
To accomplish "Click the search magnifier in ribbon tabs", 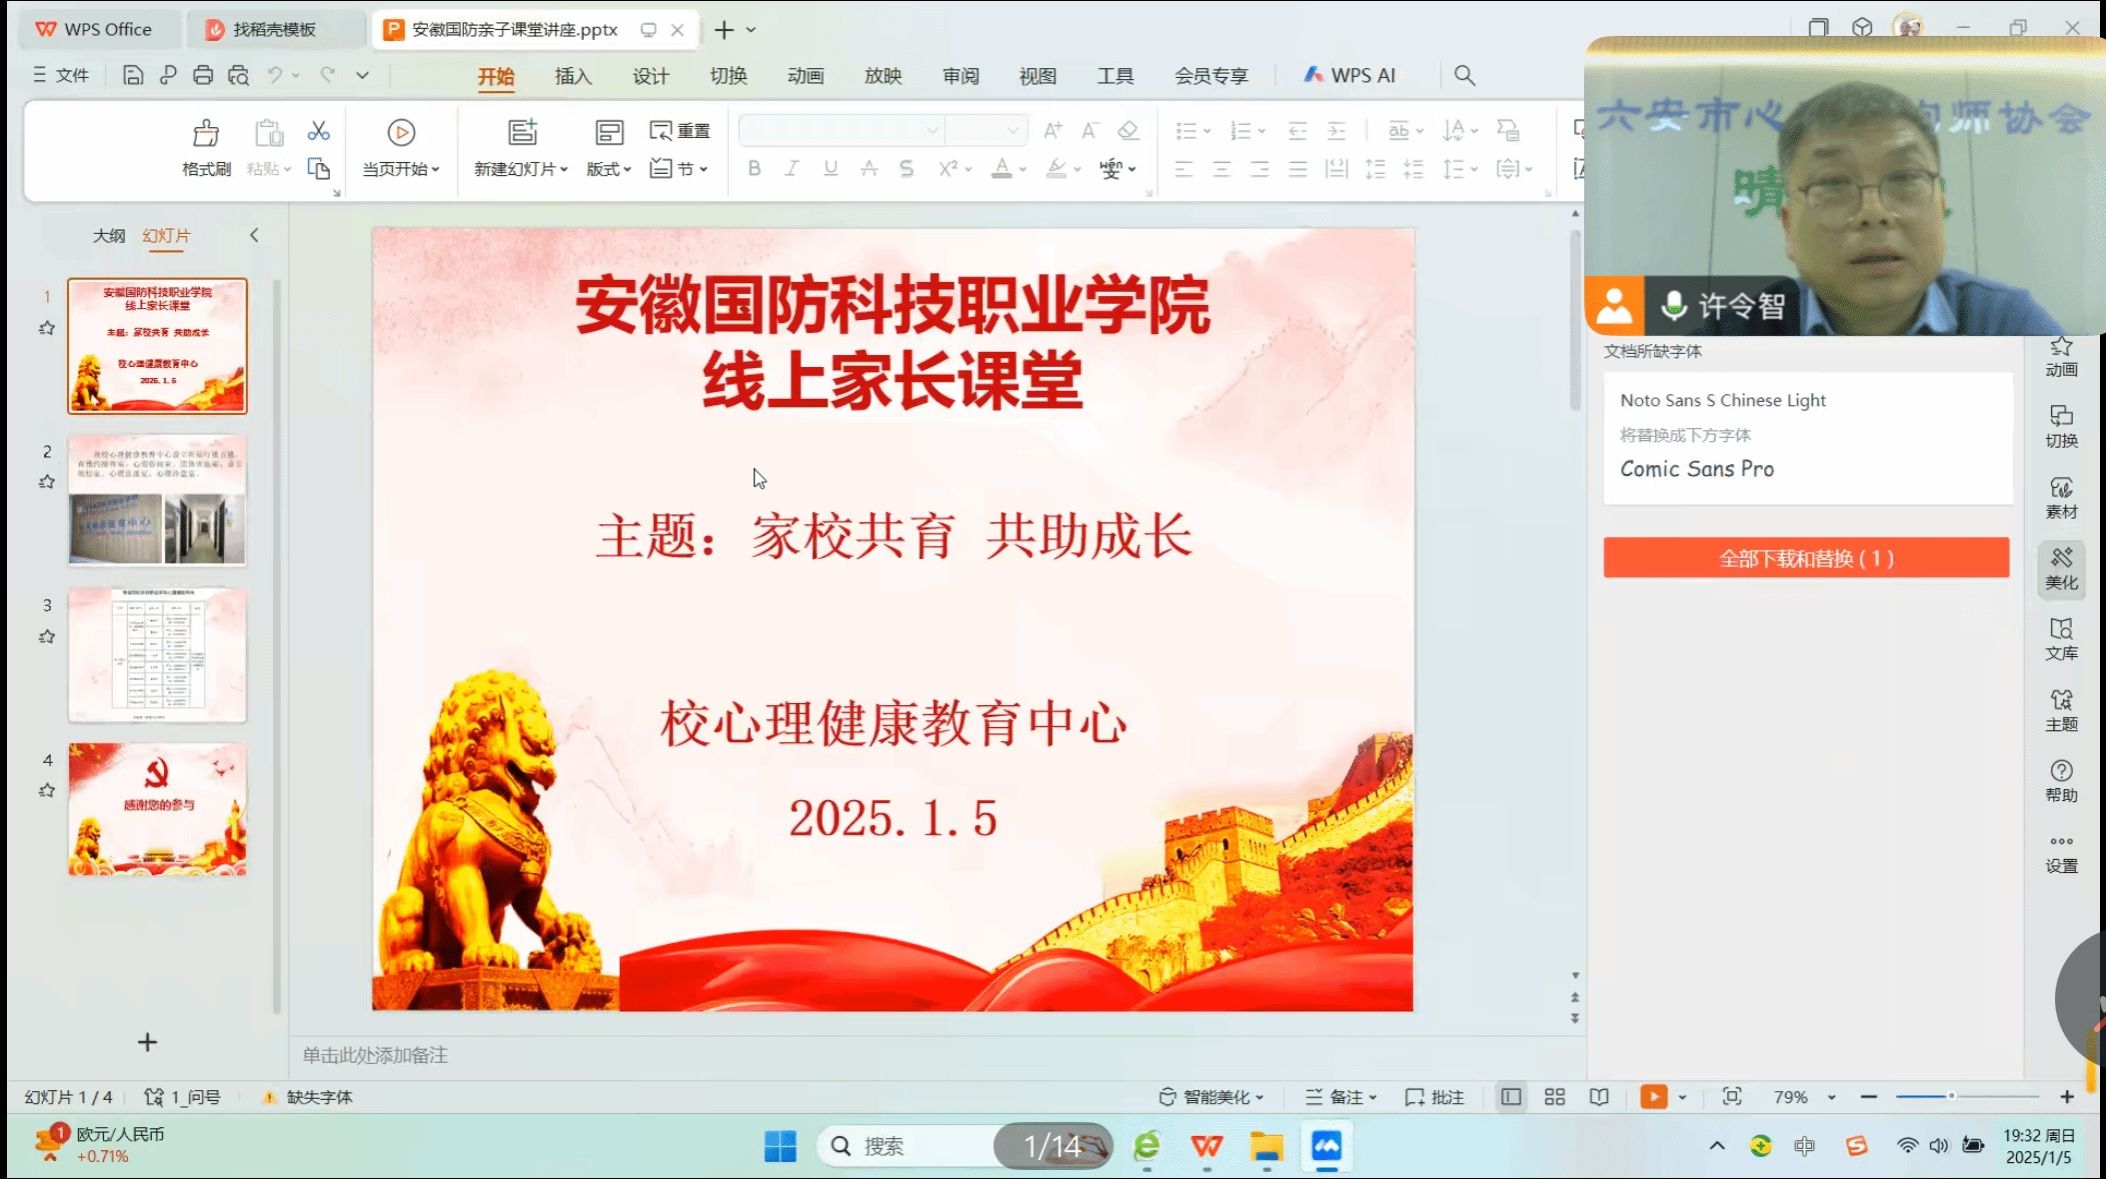I will 1464,75.
